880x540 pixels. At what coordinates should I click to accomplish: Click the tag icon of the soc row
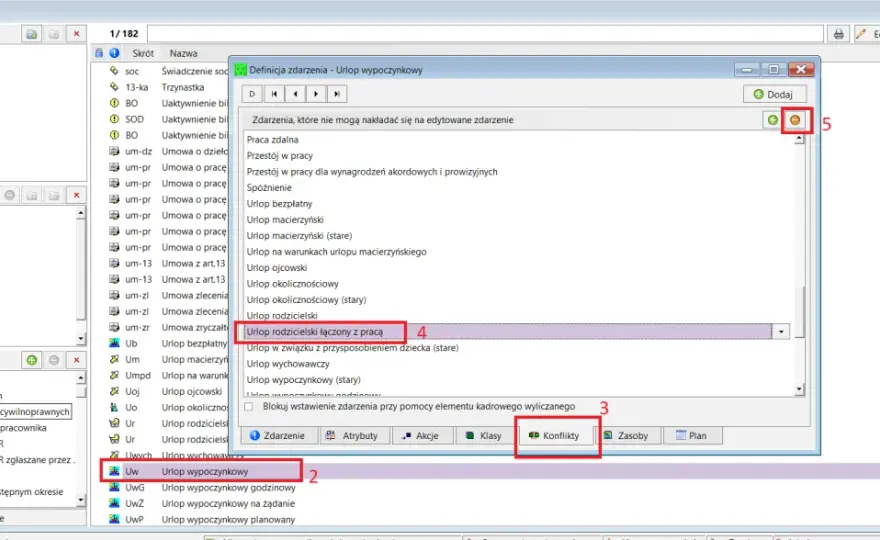coord(114,71)
